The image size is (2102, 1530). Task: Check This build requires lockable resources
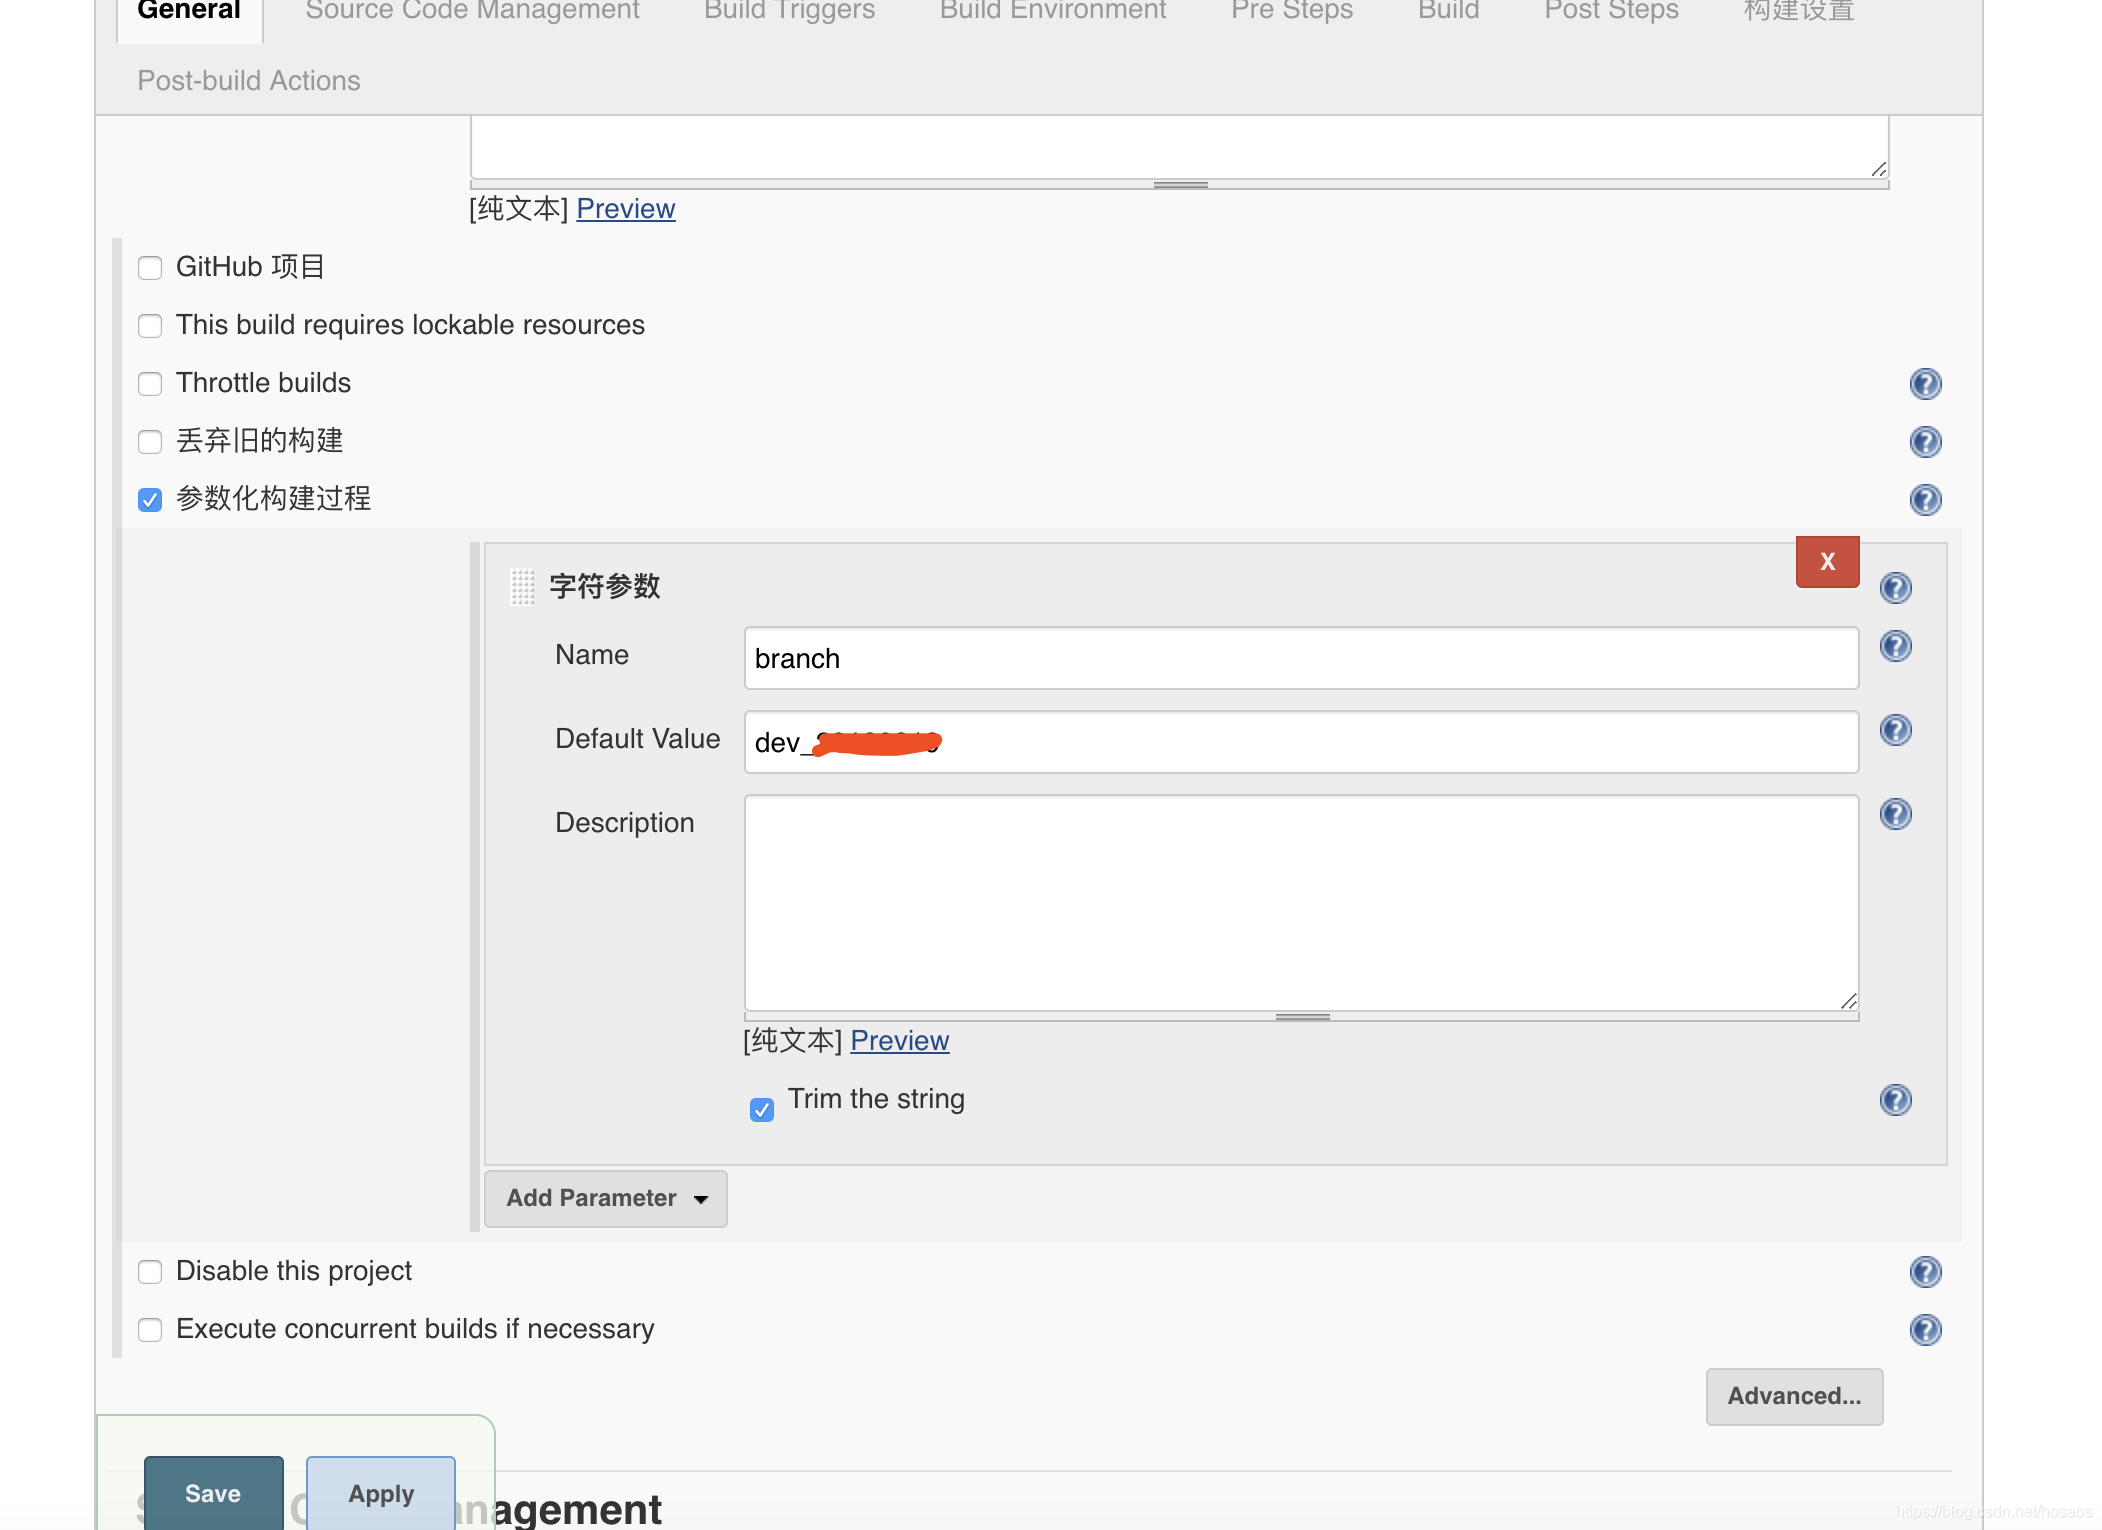coord(150,325)
